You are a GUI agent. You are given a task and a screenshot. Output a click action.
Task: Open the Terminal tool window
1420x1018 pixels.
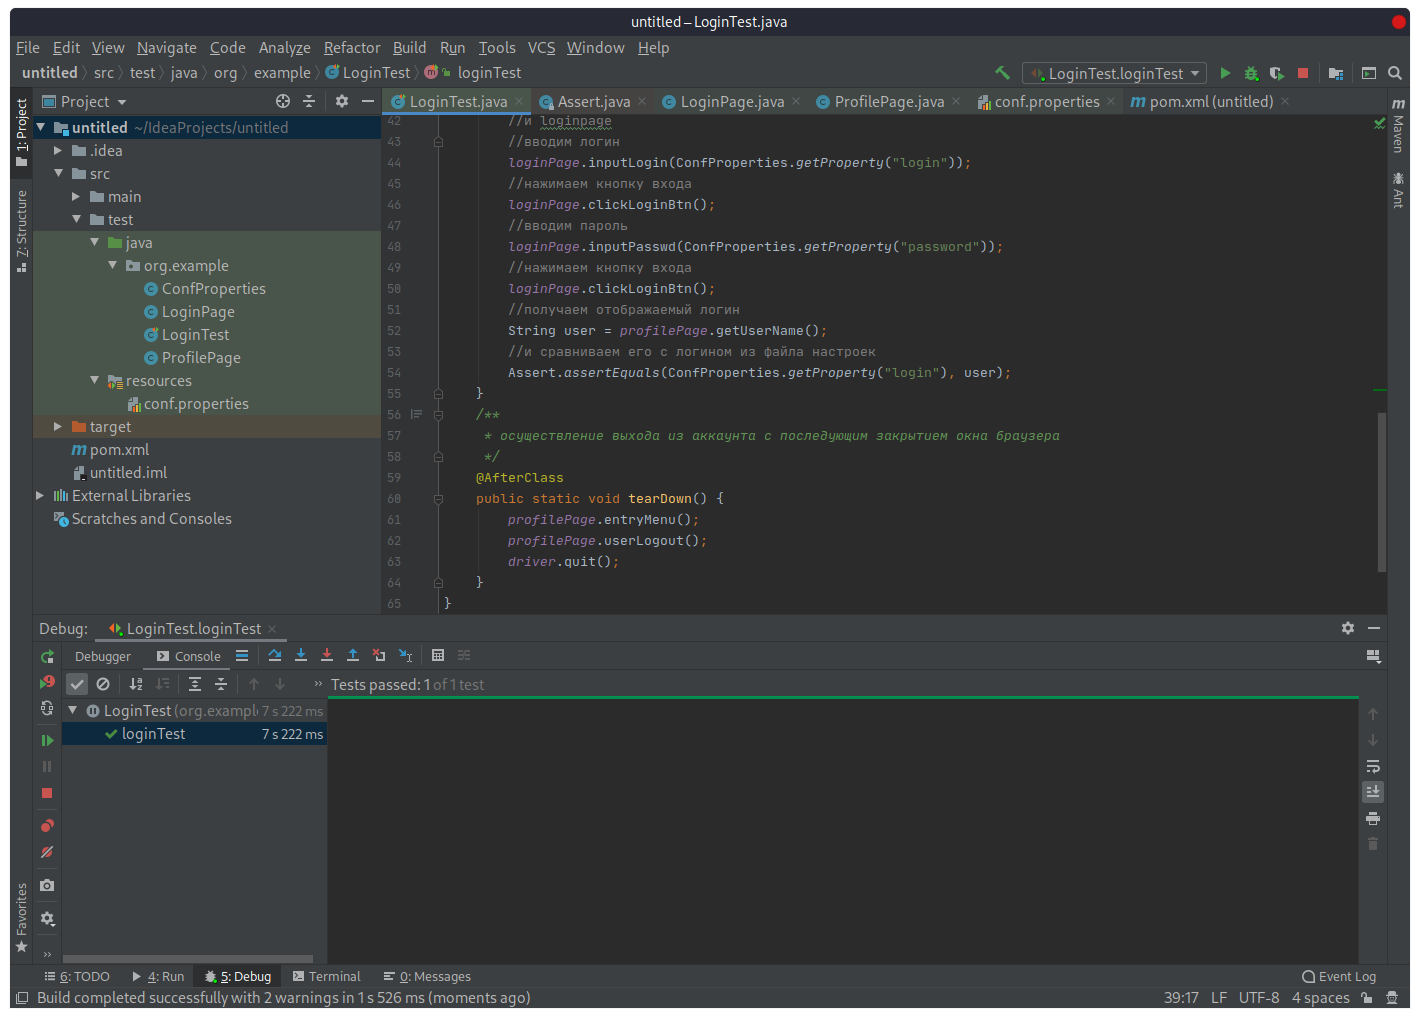[x=326, y=976]
